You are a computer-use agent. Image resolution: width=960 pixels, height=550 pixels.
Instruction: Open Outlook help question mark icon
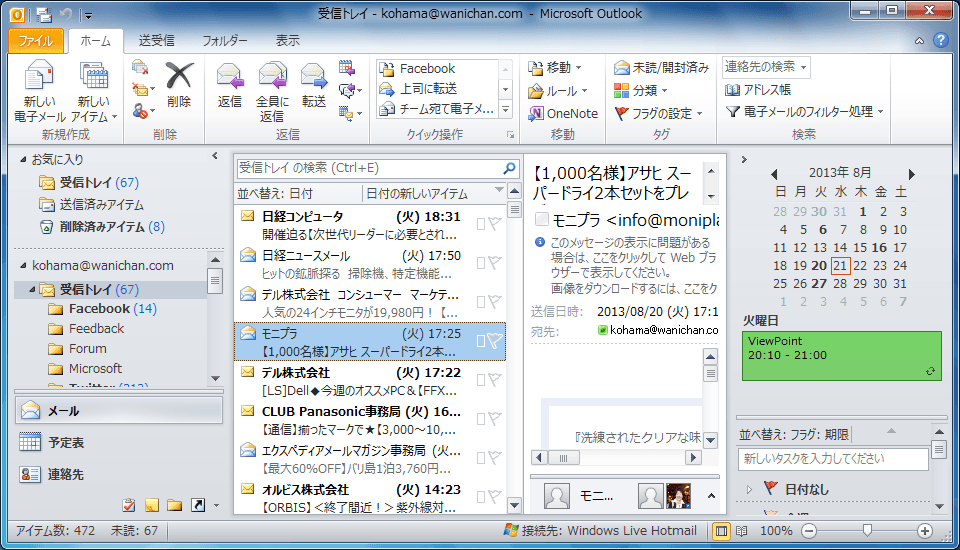pos(940,40)
